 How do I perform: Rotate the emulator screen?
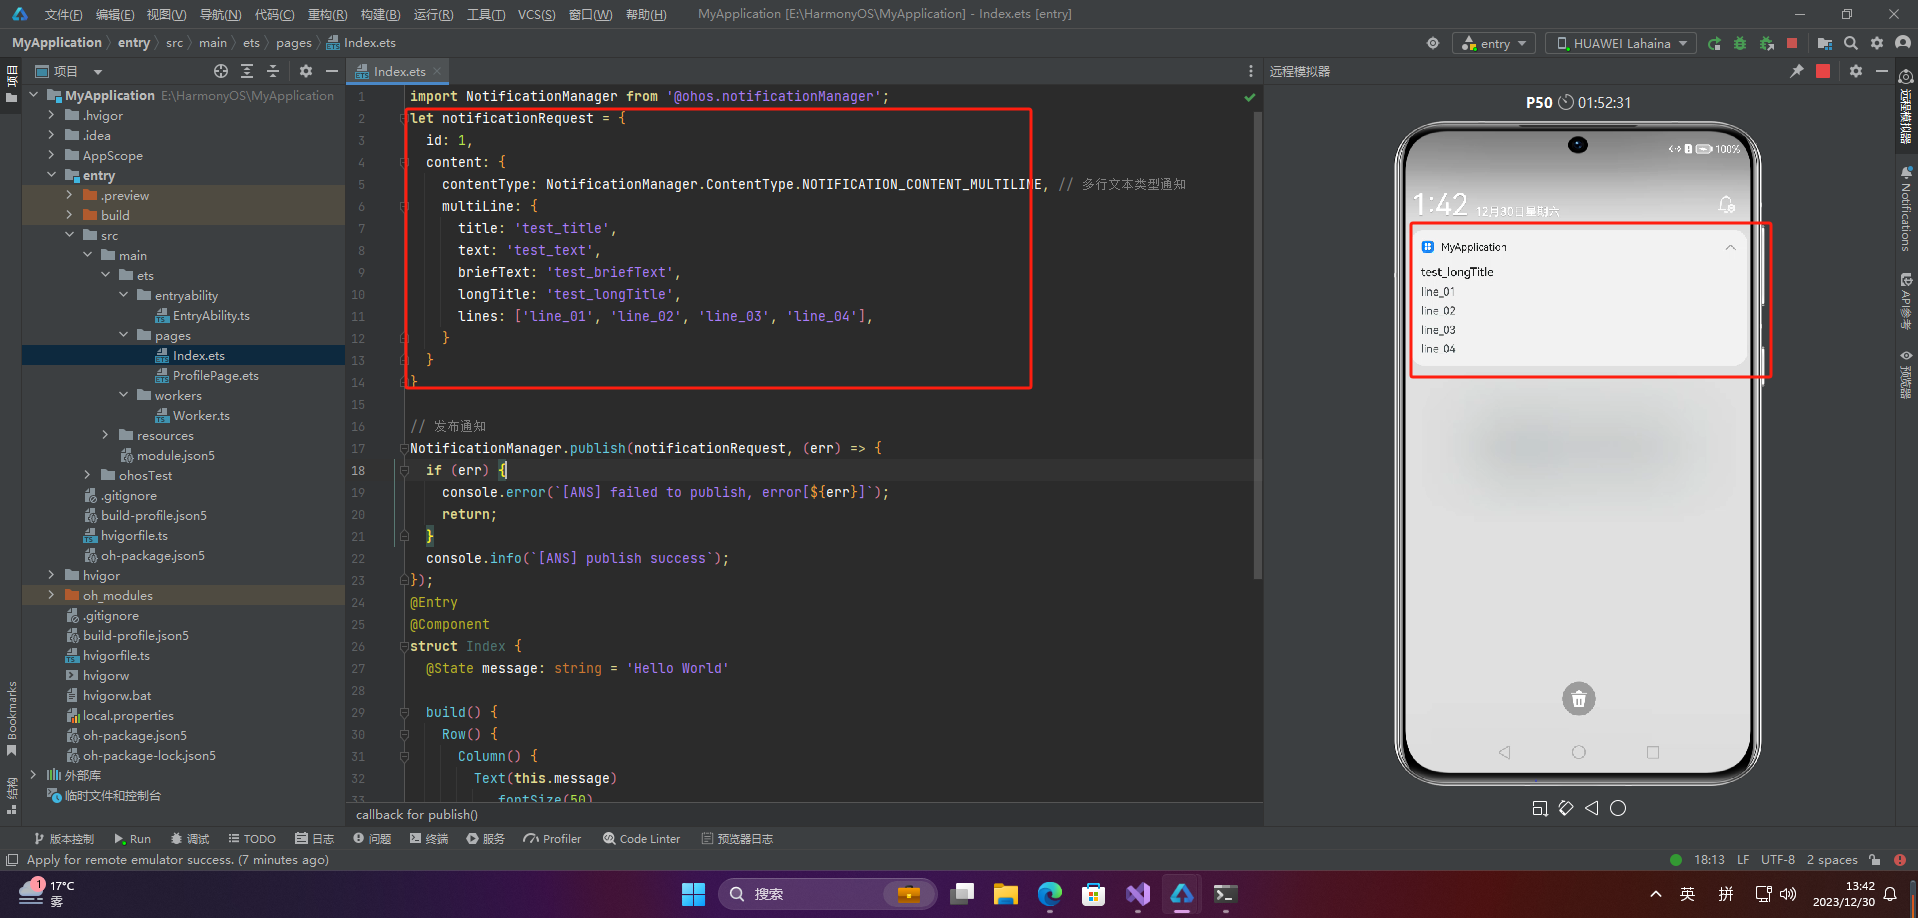tap(1566, 808)
